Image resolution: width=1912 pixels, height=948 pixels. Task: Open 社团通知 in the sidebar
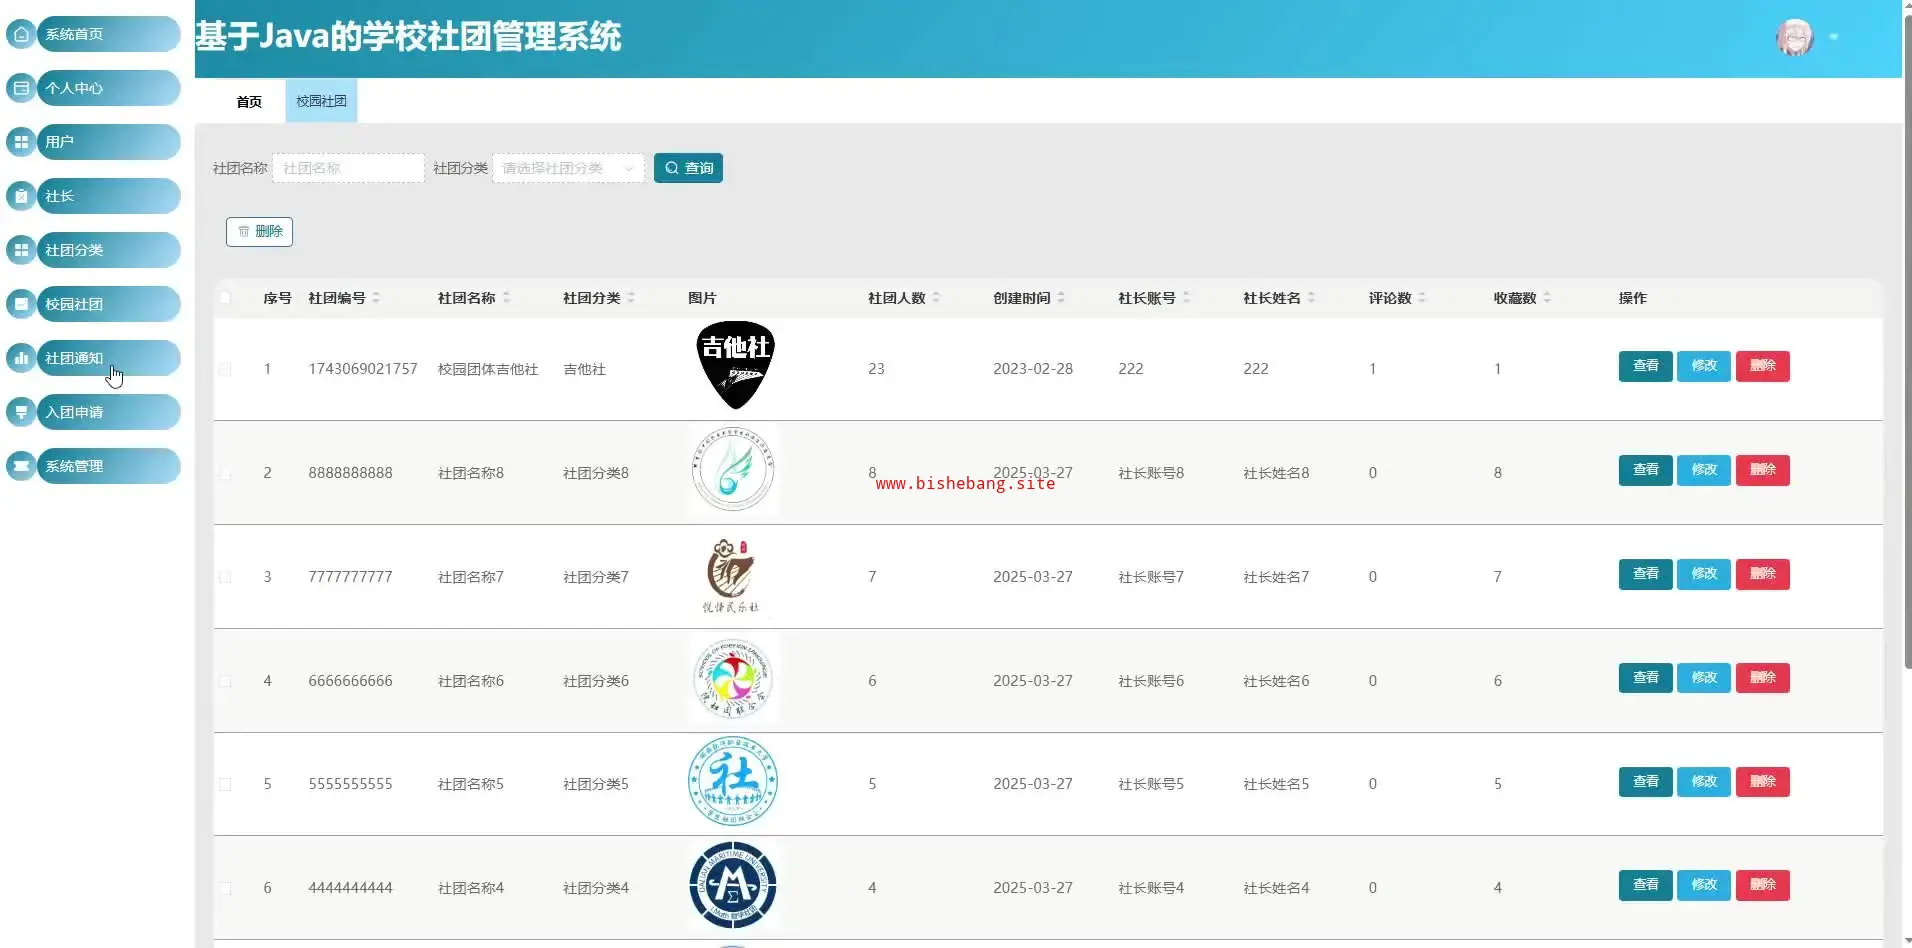(x=108, y=358)
